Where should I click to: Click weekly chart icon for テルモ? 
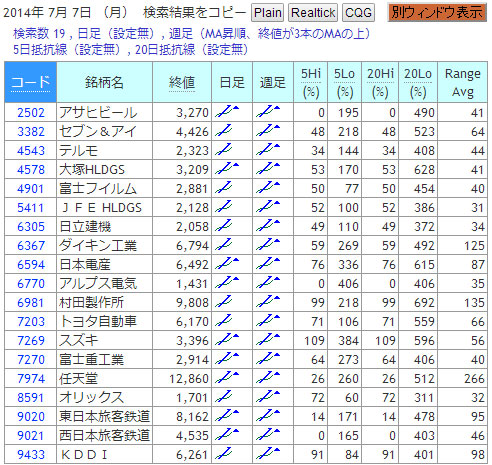pyautogui.click(x=268, y=149)
